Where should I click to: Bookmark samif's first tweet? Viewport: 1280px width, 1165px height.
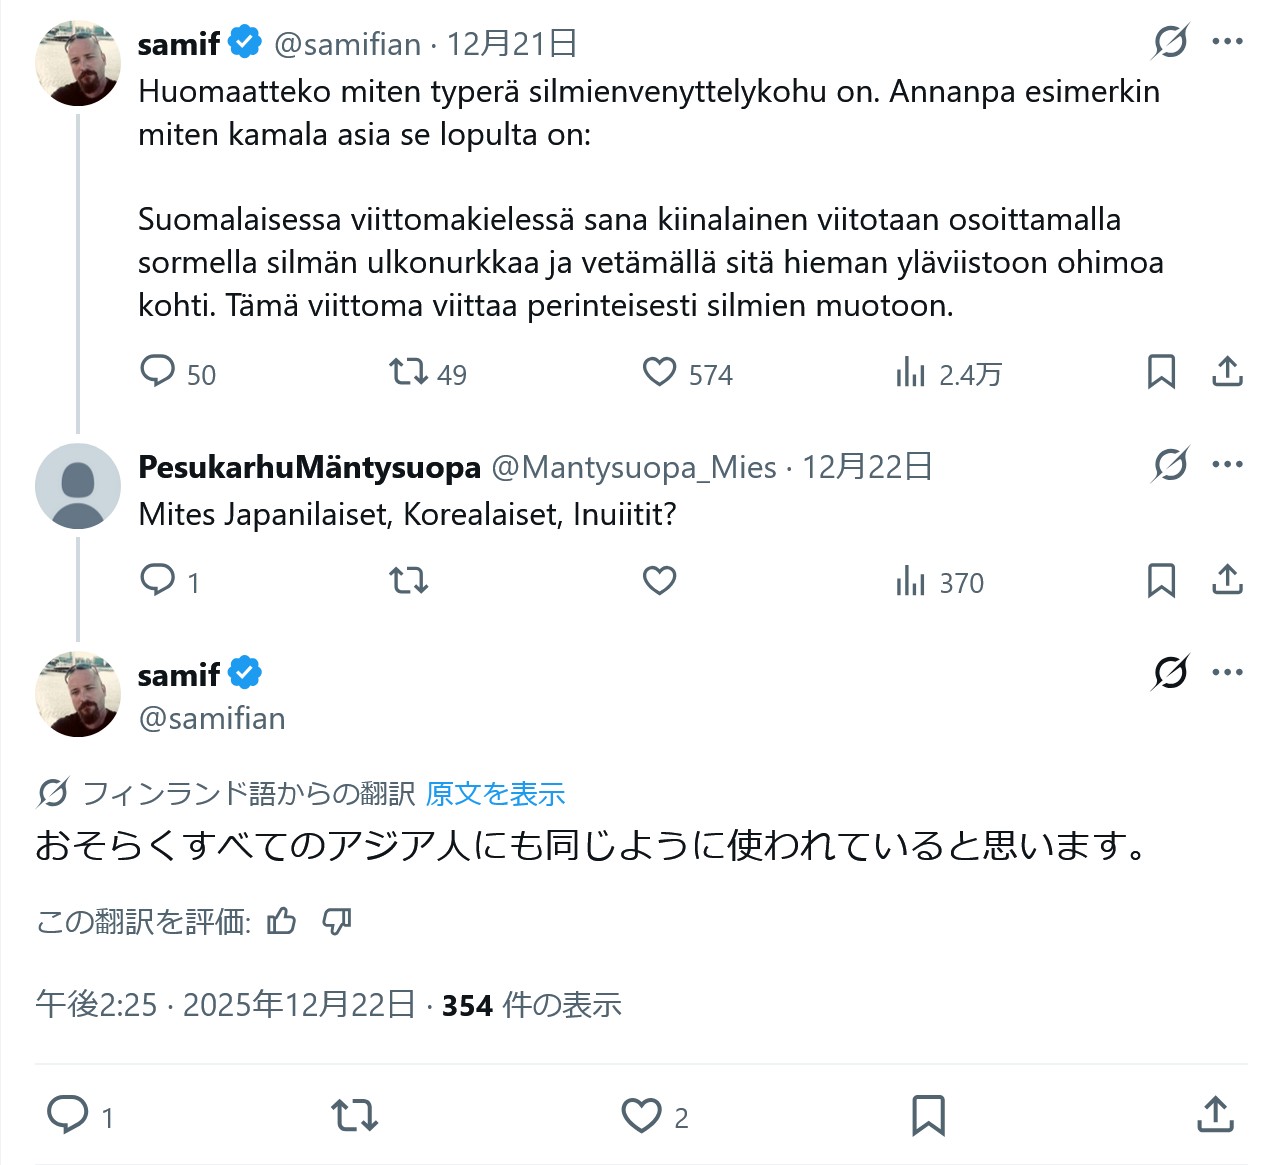1161,372
